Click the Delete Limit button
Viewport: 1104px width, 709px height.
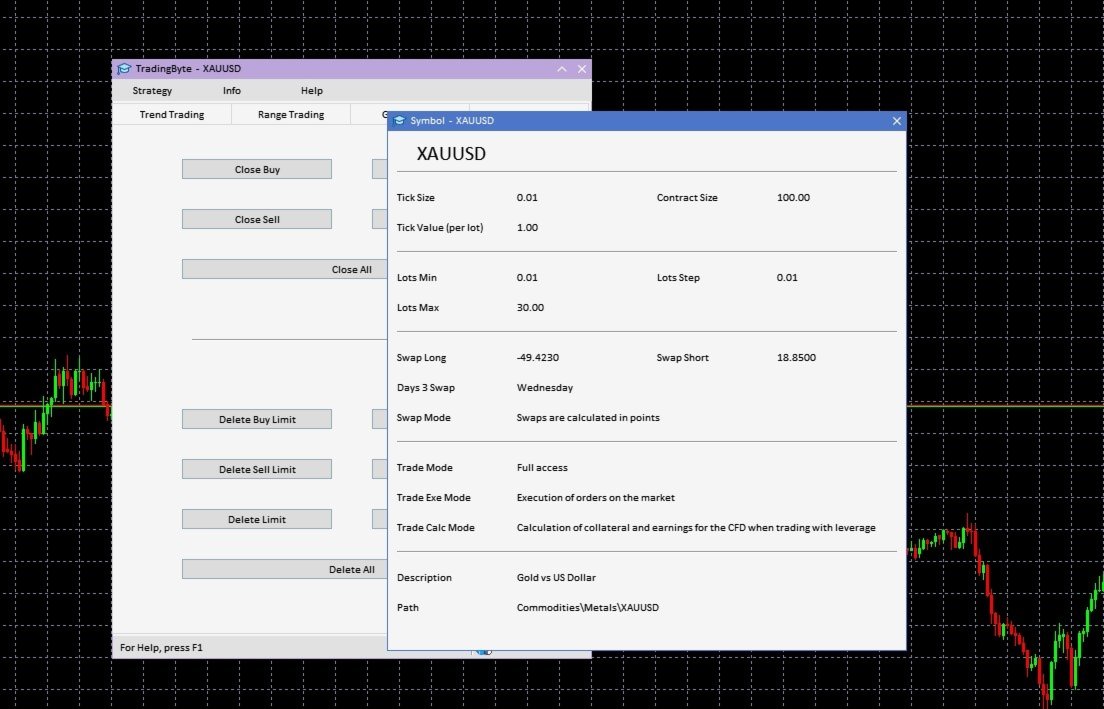pos(257,520)
